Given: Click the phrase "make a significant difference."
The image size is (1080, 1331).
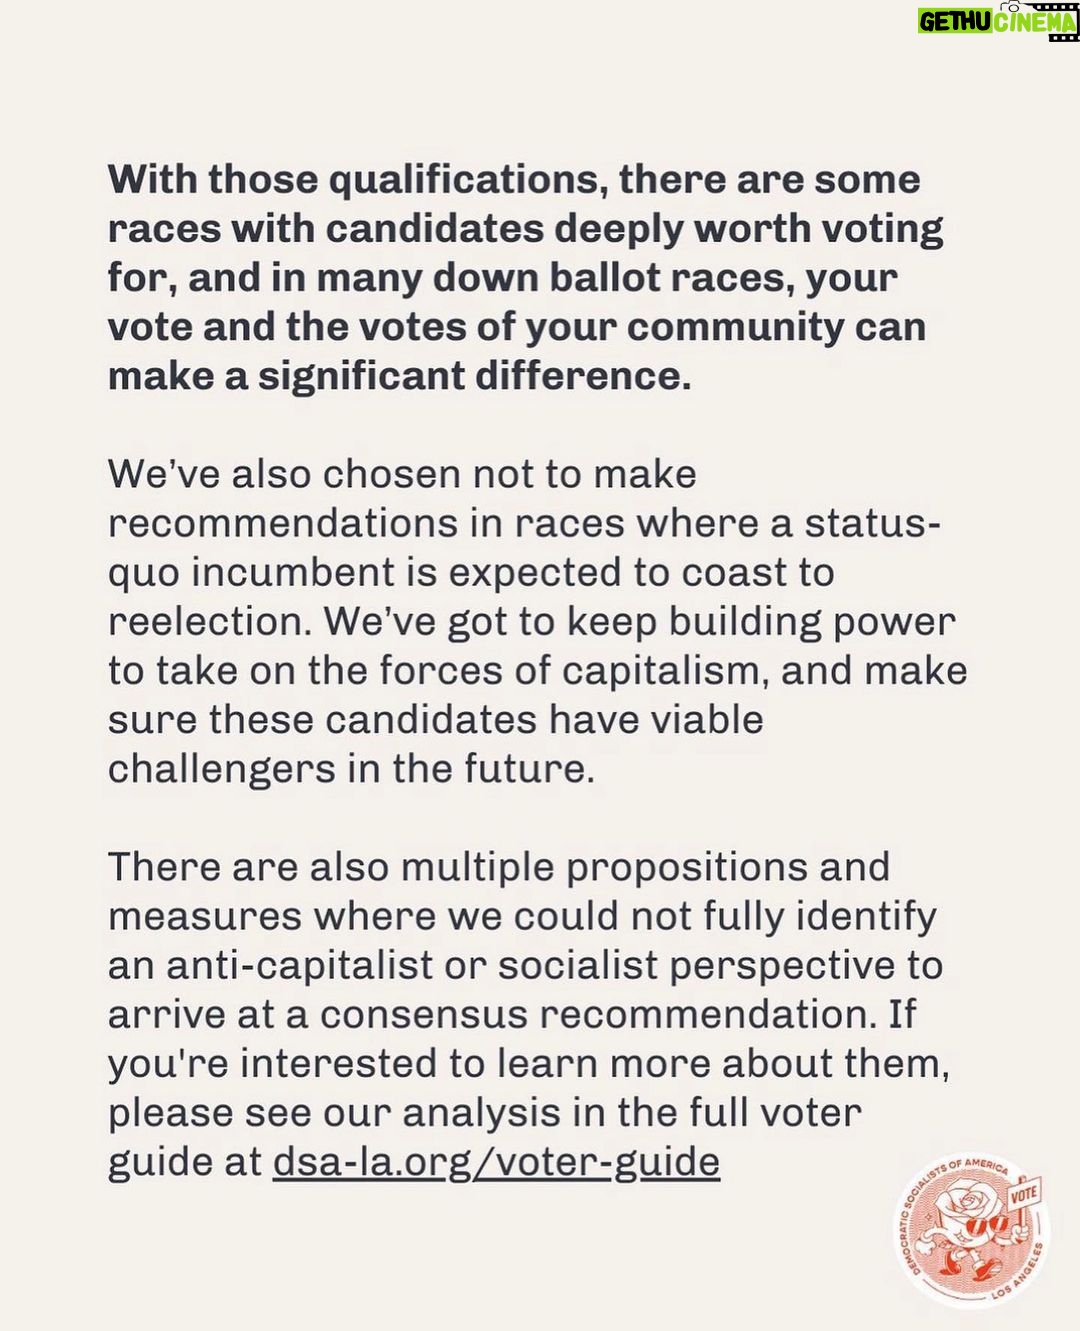Looking at the screenshot, I should [399, 376].
